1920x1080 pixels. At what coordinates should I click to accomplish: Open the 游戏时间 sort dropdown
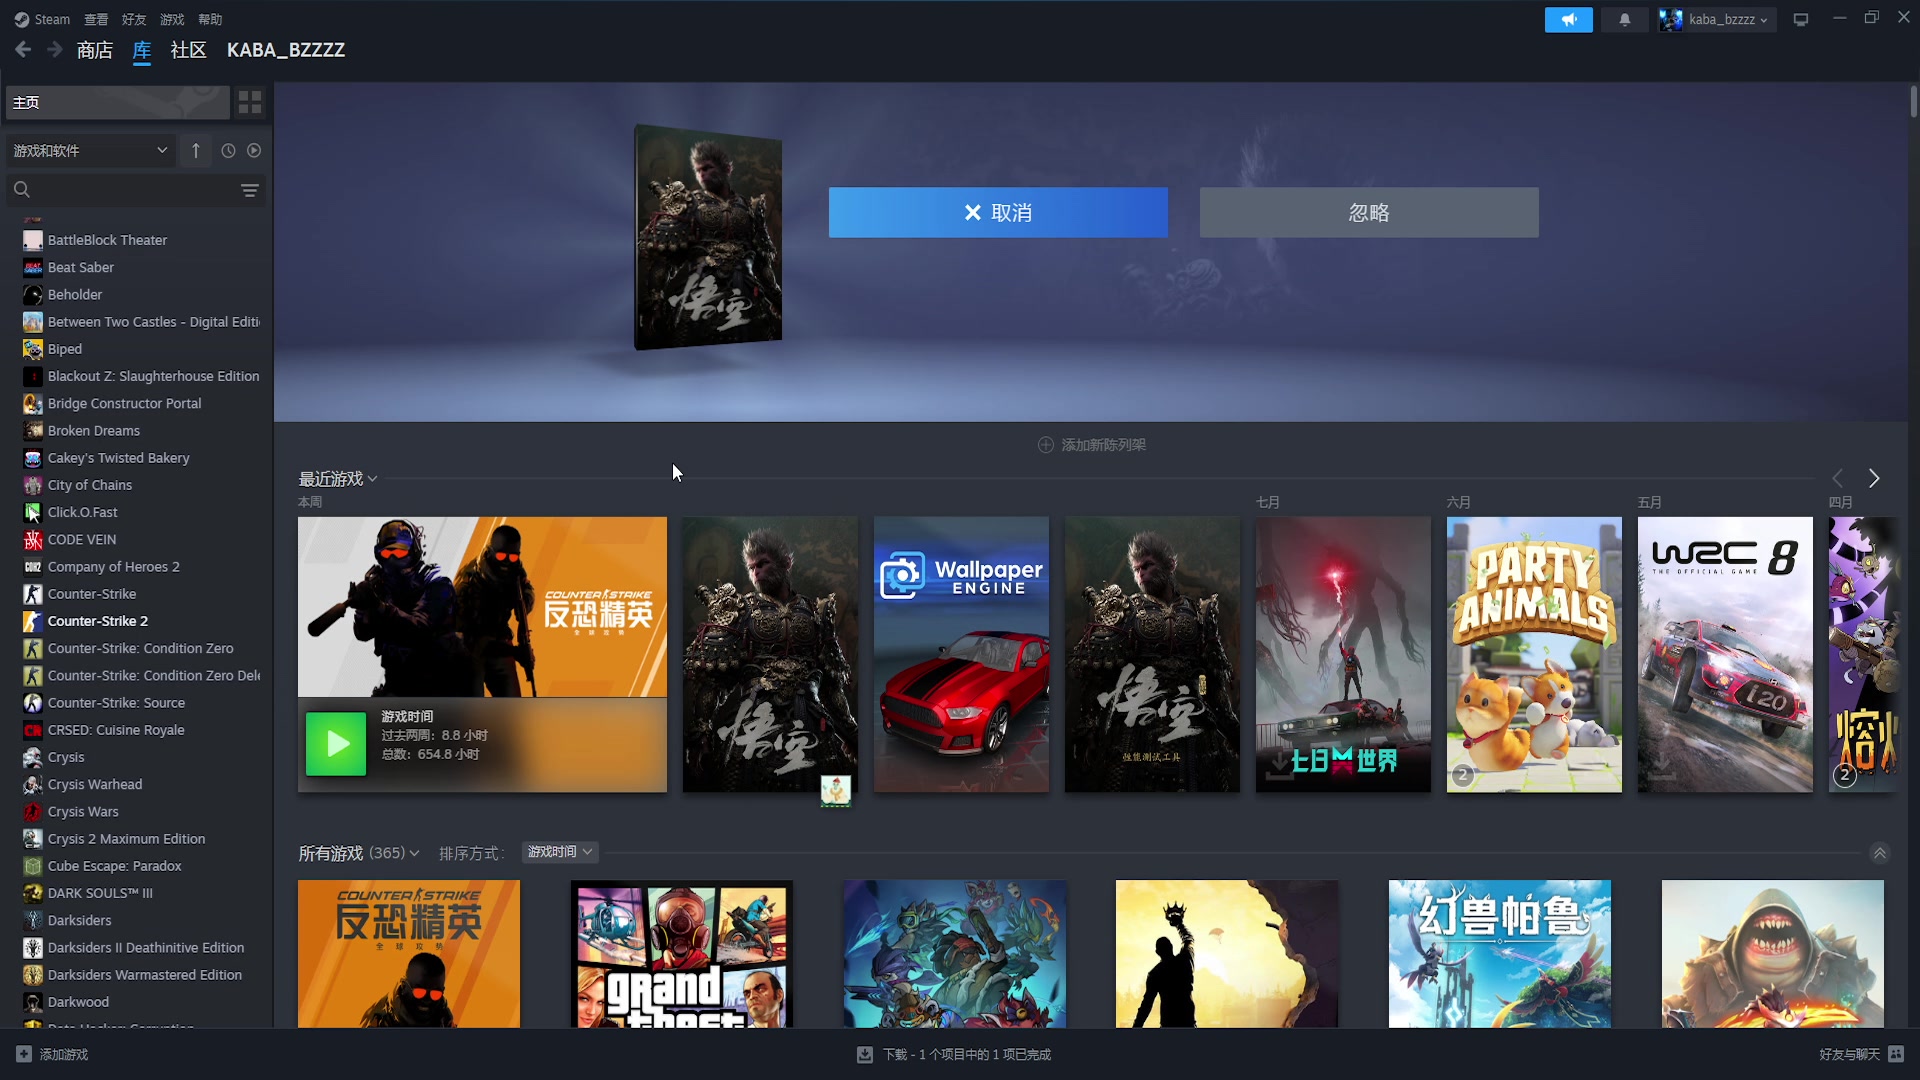560,852
